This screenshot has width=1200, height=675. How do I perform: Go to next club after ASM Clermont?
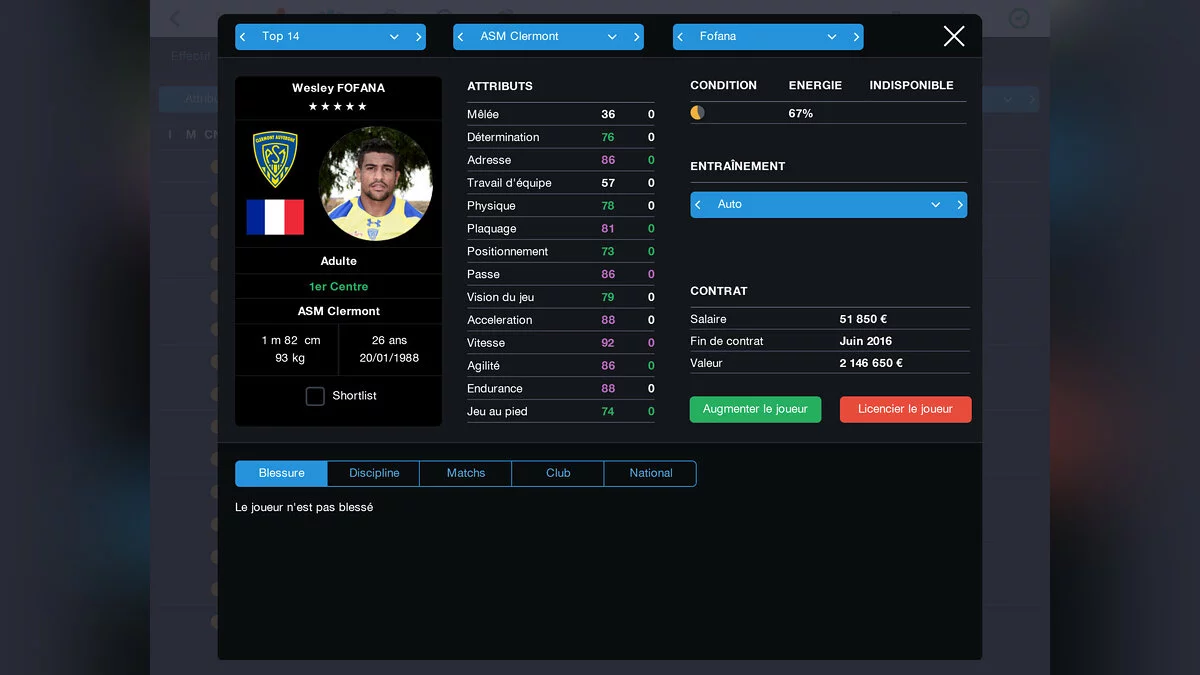coord(636,37)
